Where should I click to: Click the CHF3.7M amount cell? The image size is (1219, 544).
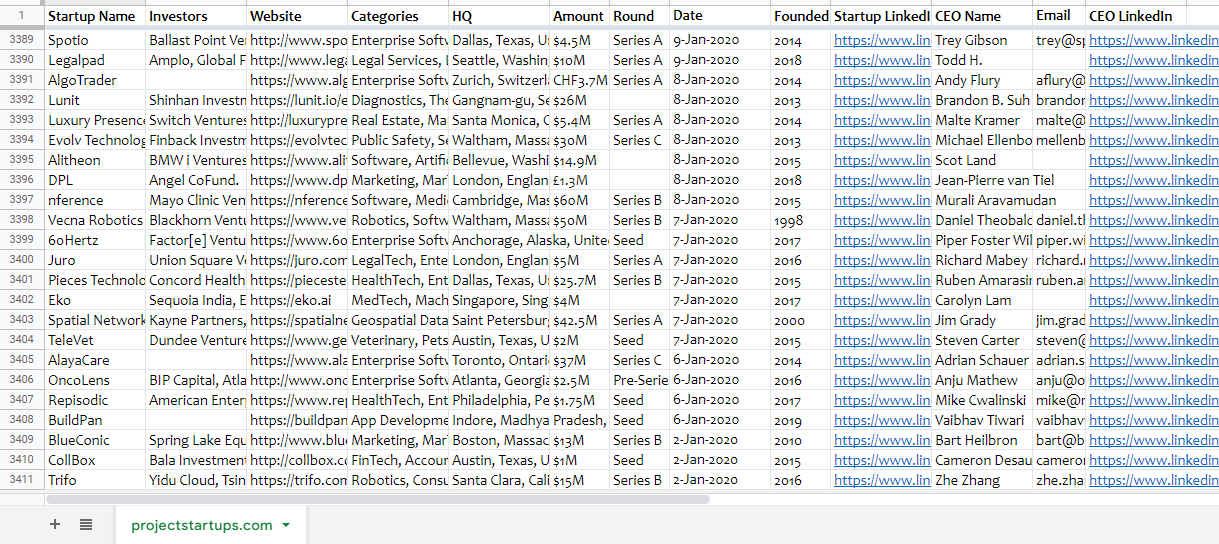pyautogui.click(x=579, y=80)
